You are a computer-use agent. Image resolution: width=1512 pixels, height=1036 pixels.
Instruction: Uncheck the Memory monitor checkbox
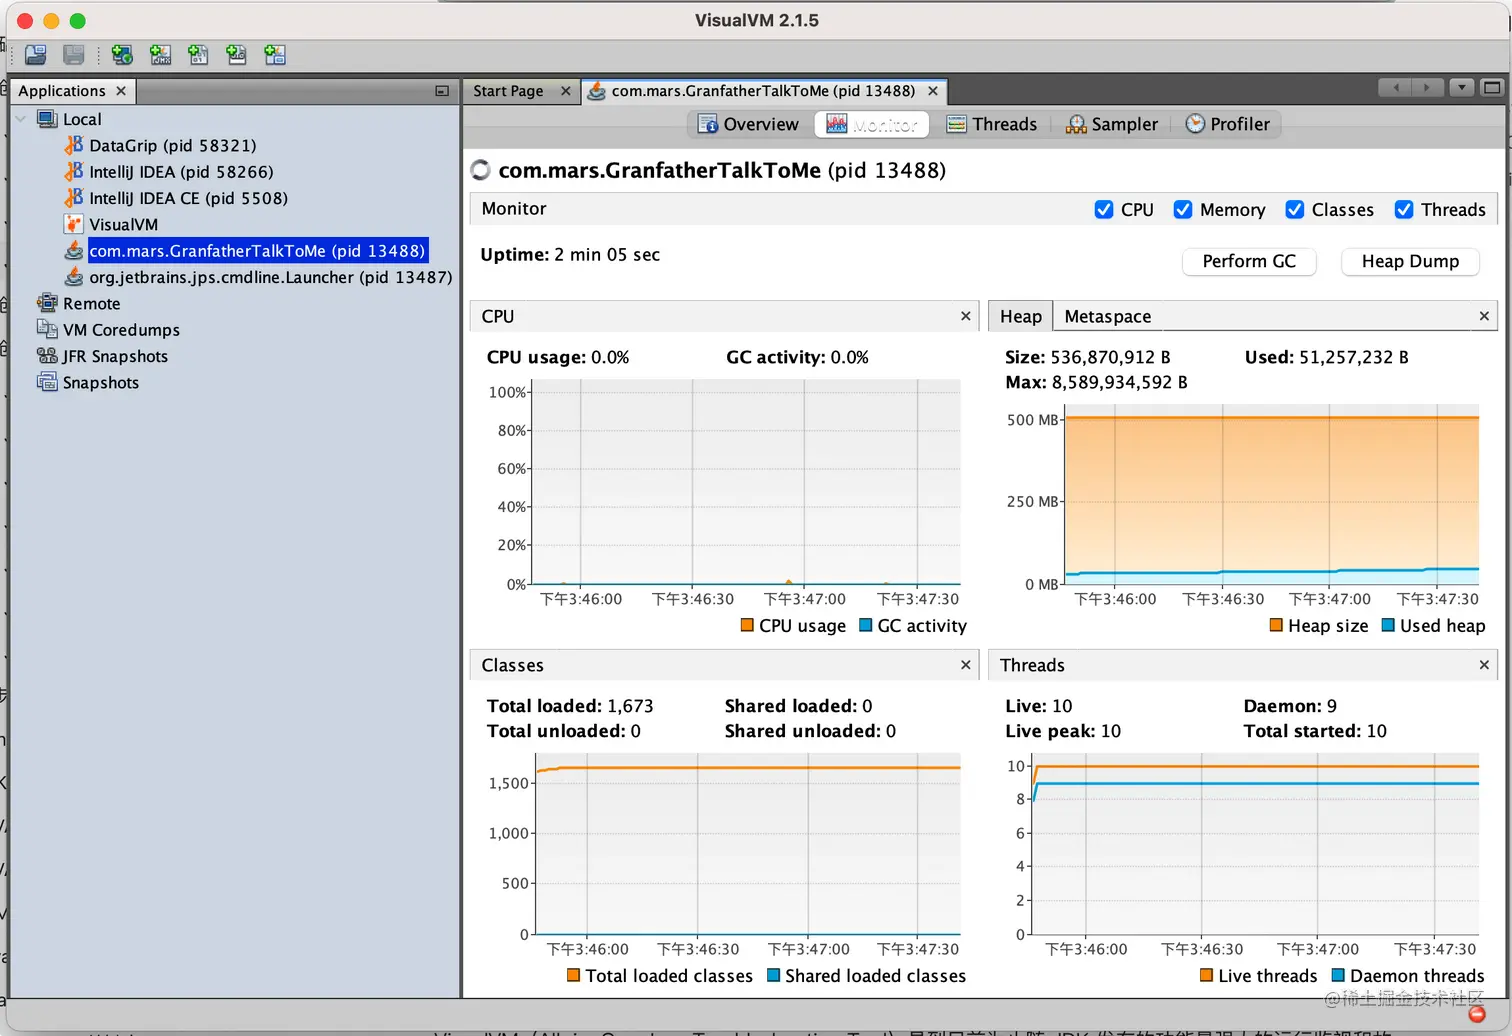click(1183, 209)
